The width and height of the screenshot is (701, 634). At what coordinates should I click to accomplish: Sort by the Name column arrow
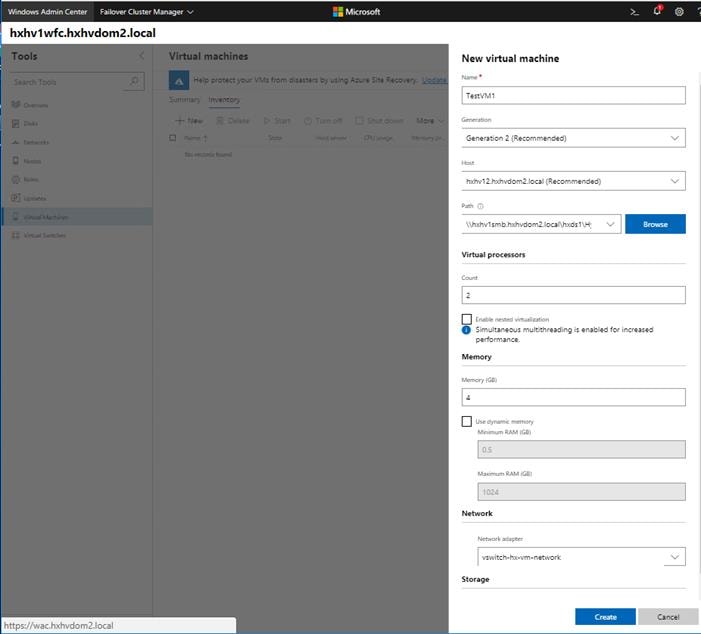point(205,138)
